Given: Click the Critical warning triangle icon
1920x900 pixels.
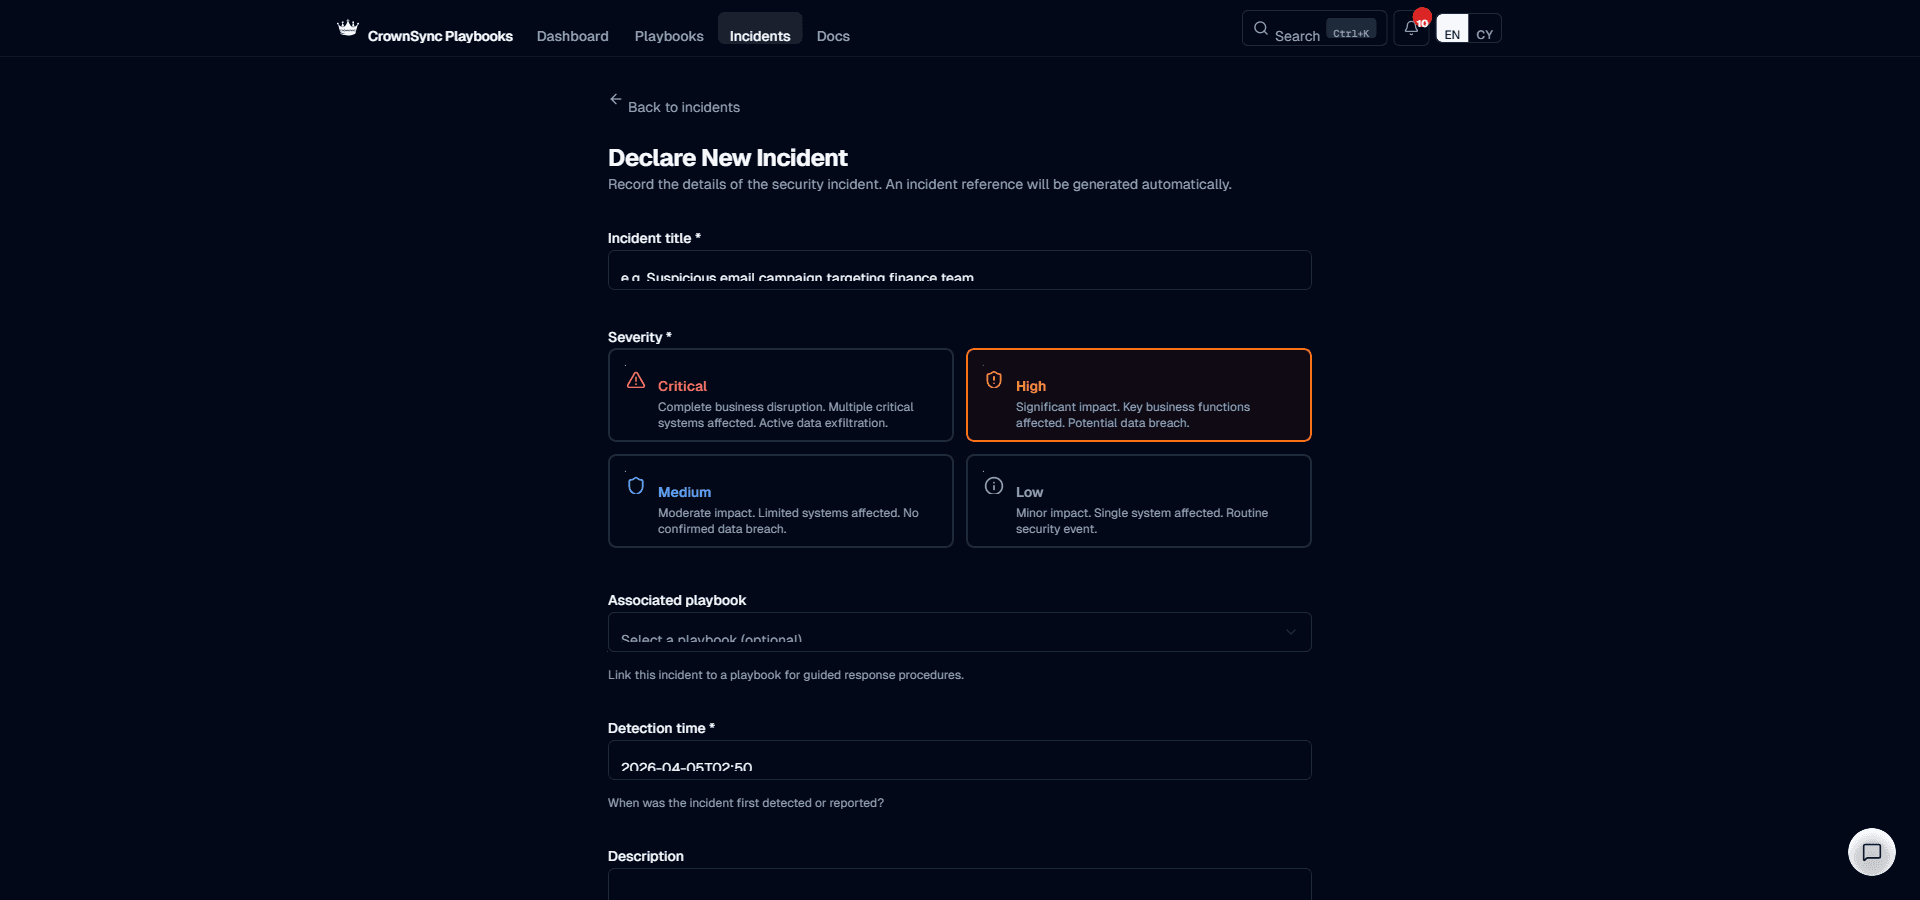Looking at the screenshot, I should point(636,380).
